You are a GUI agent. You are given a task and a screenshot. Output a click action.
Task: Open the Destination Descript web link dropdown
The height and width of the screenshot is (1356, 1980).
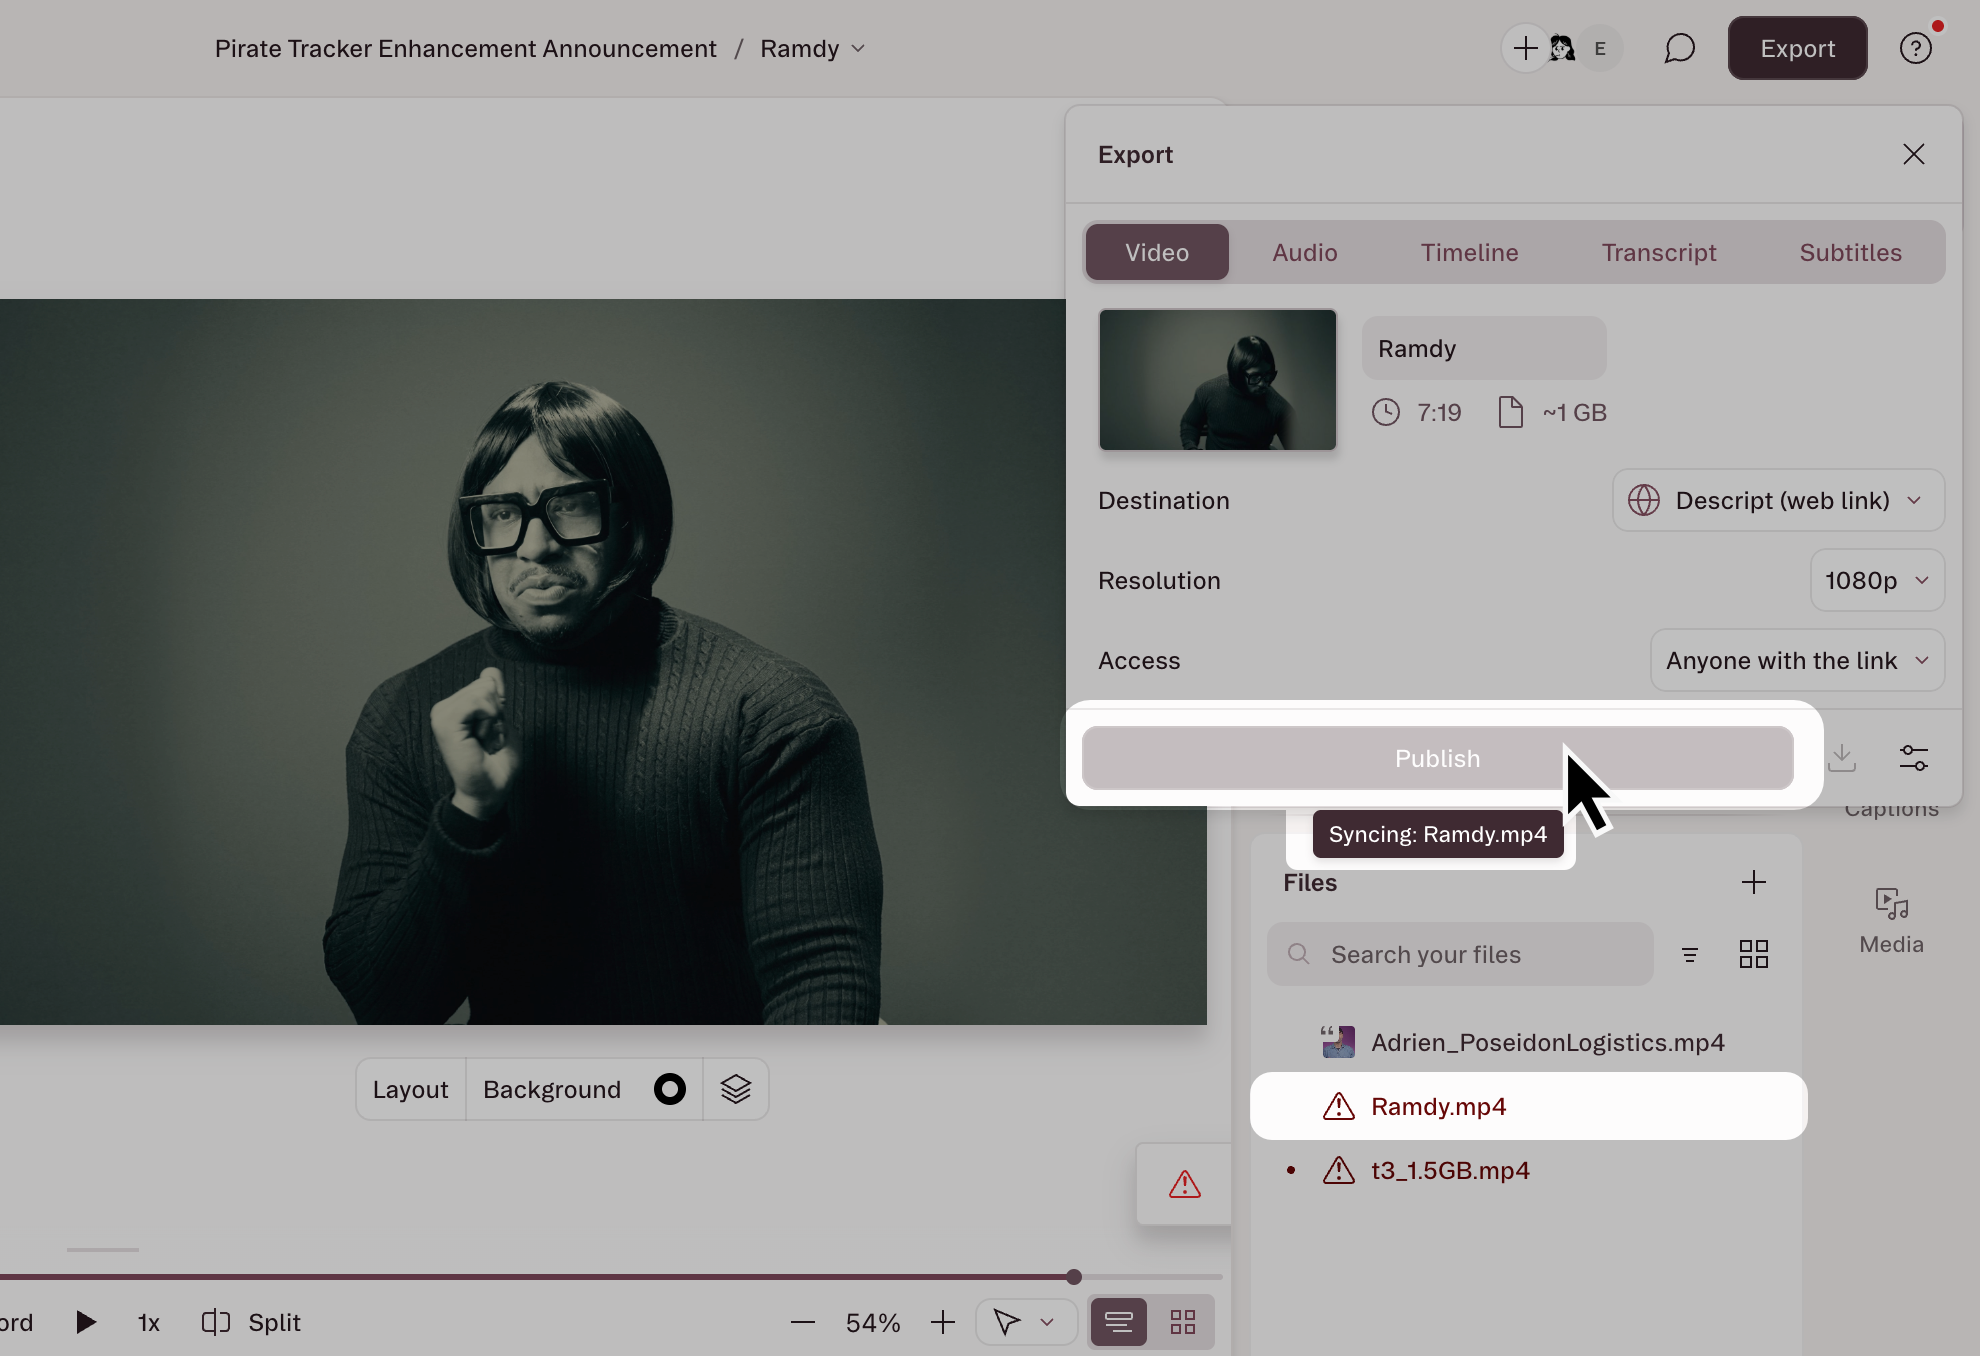[x=1777, y=500]
